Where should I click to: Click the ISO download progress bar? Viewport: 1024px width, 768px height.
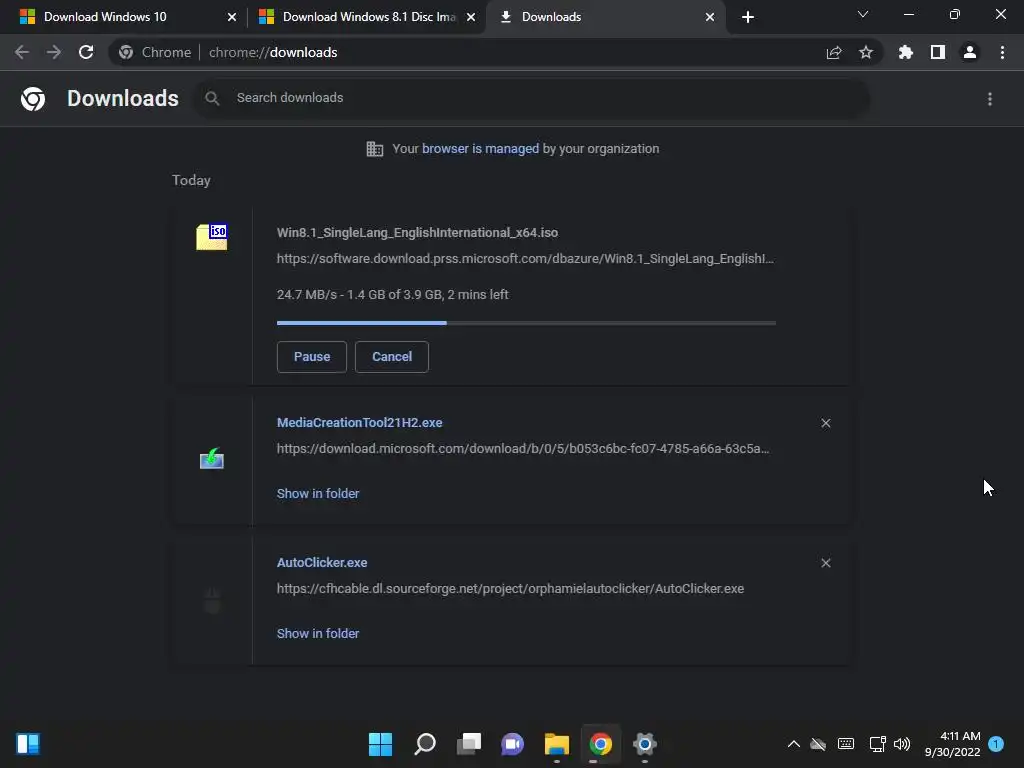(526, 323)
